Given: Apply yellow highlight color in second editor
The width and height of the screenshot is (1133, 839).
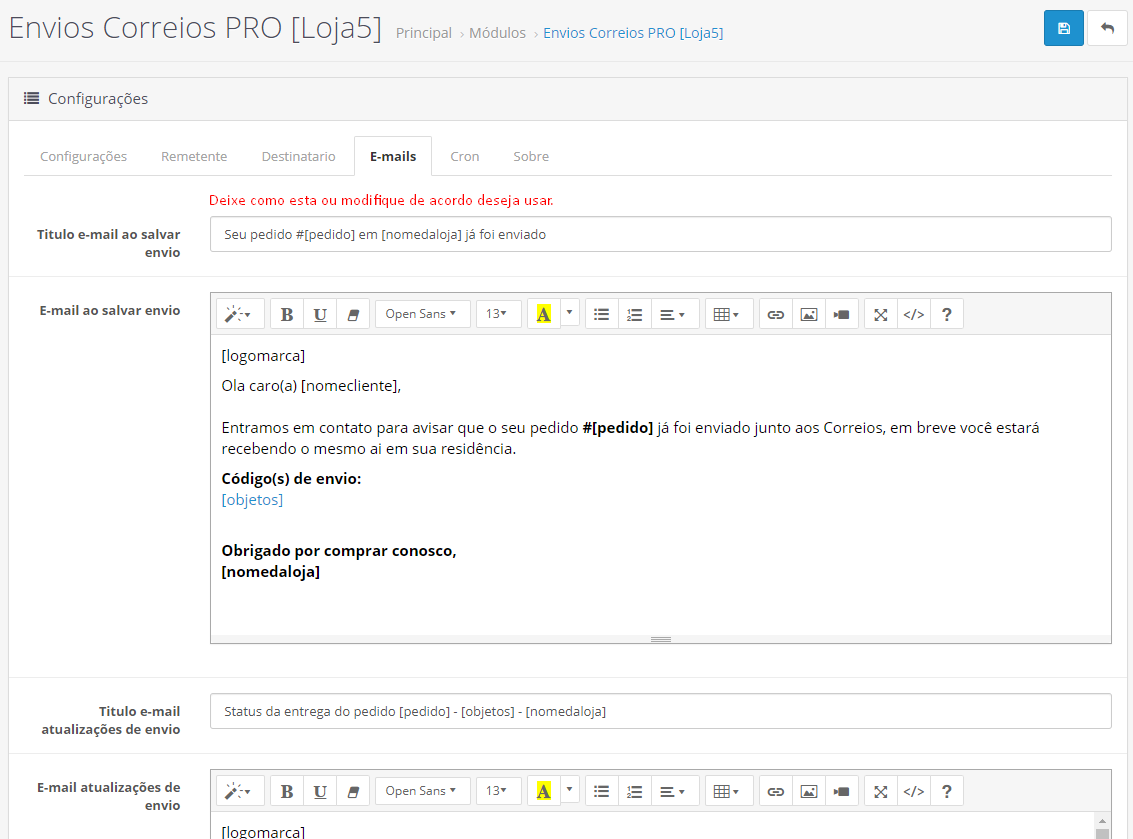Looking at the screenshot, I should [543, 791].
